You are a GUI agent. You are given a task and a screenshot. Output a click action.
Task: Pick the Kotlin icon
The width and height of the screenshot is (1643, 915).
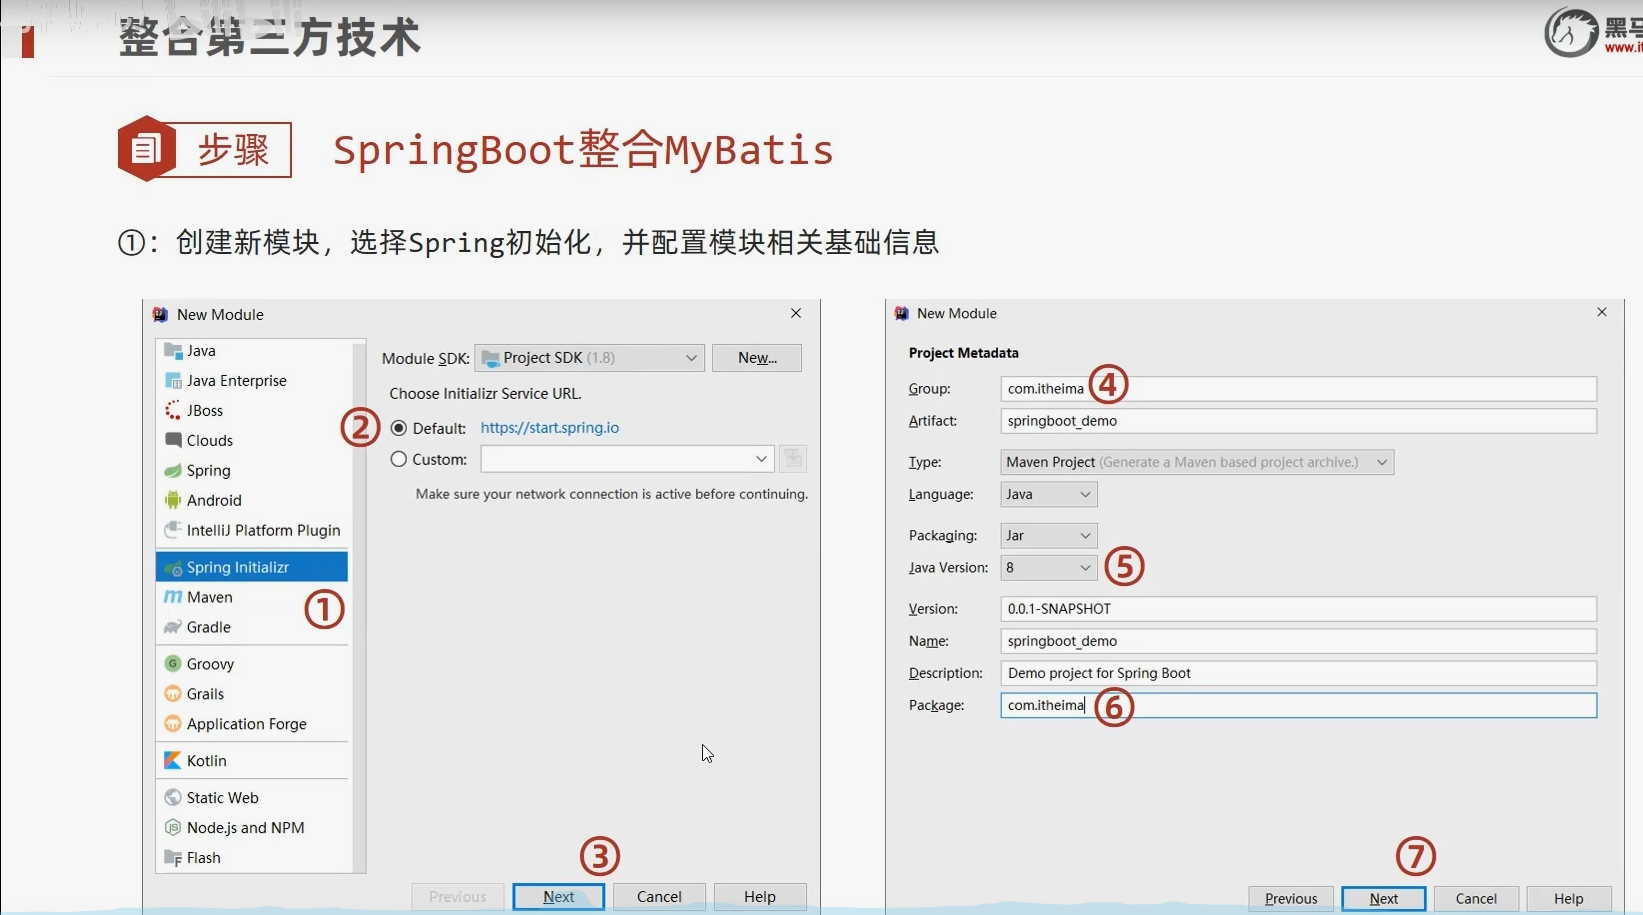point(173,761)
